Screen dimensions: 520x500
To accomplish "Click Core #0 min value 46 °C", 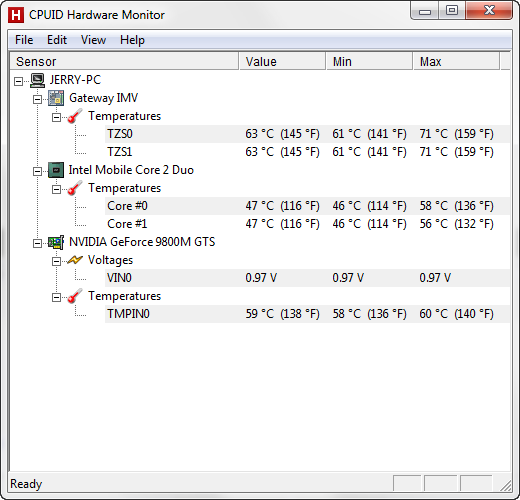I will 370,206.
